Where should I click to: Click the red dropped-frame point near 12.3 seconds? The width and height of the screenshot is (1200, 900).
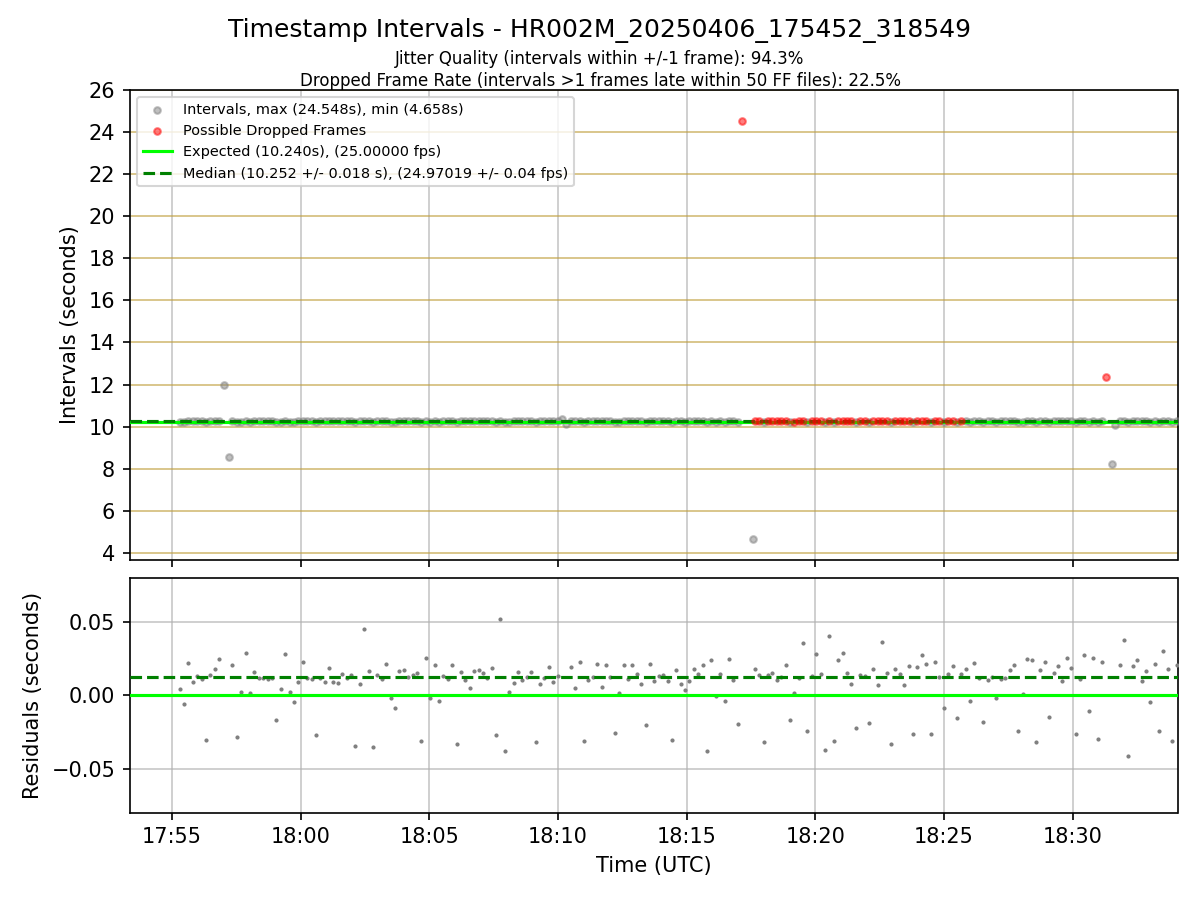(1106, 377)
